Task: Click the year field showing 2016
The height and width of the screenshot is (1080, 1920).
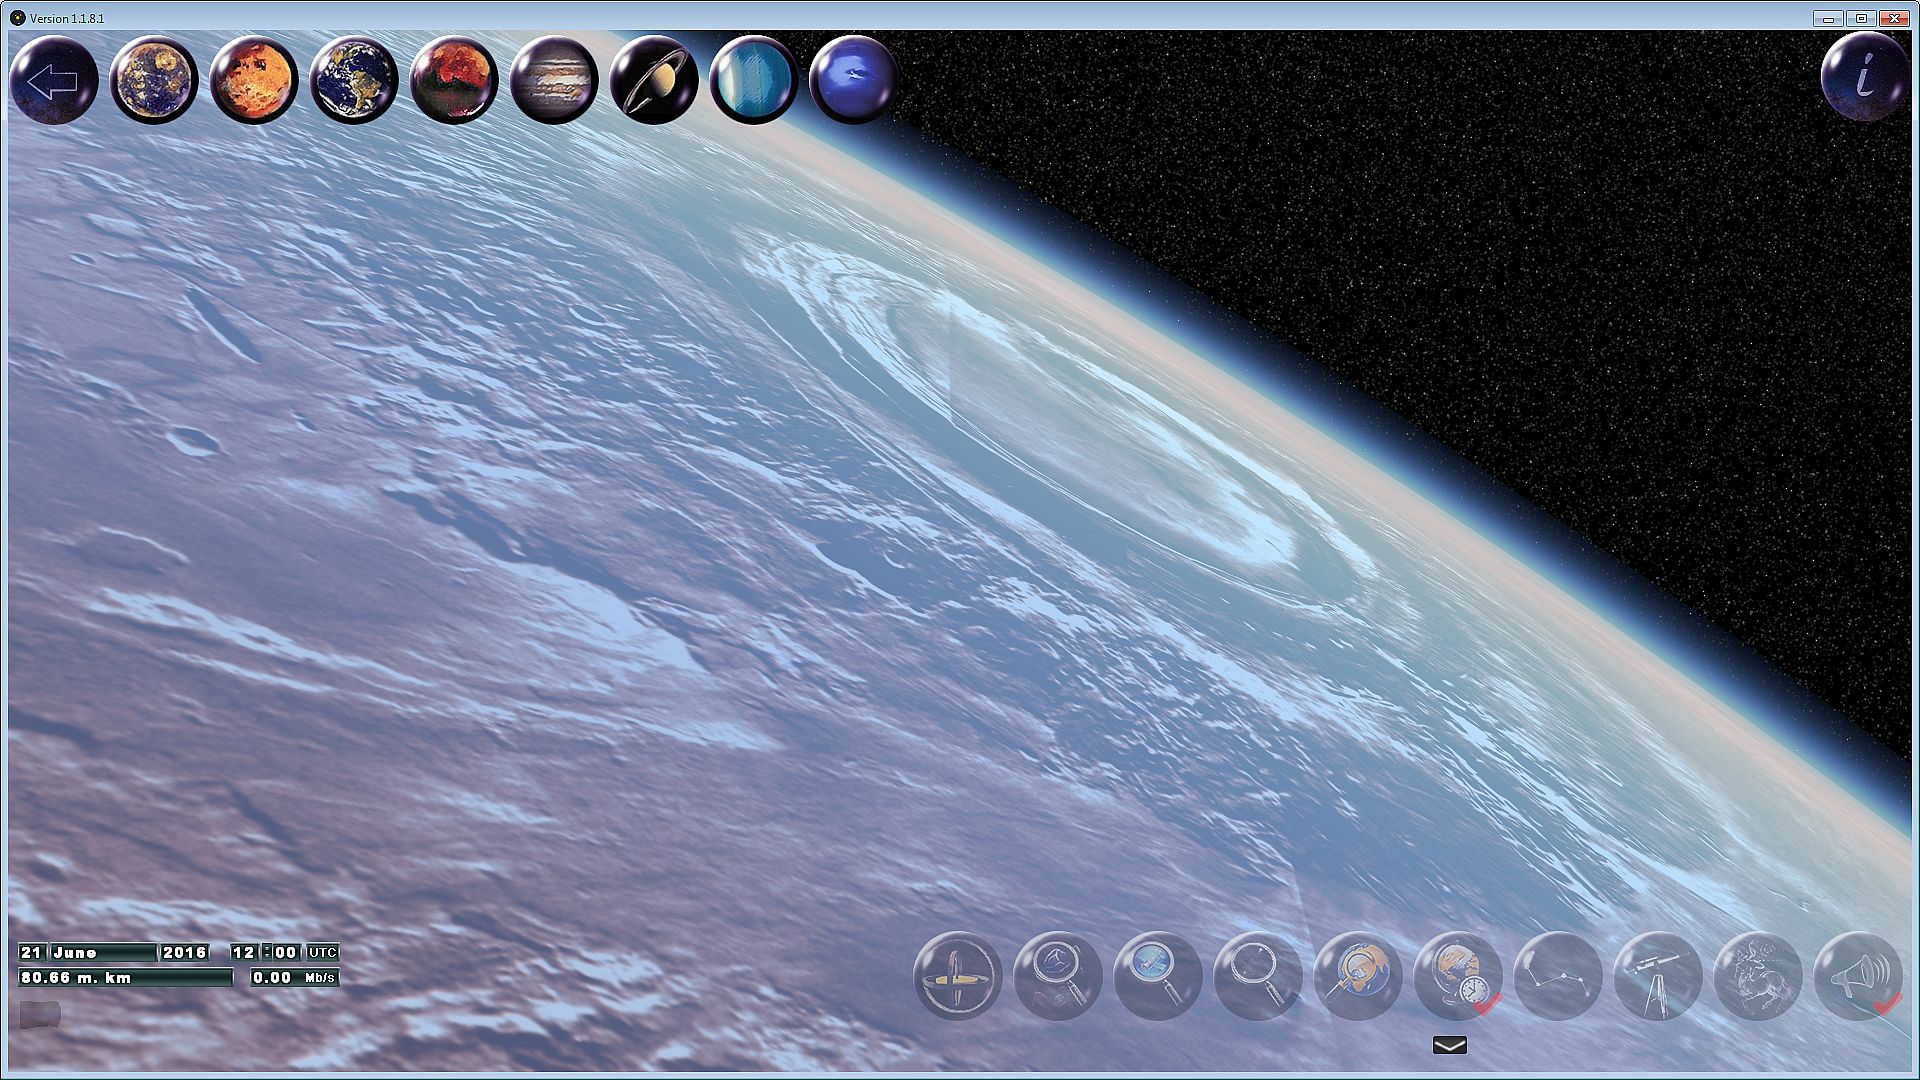Action: coord(184,952)
